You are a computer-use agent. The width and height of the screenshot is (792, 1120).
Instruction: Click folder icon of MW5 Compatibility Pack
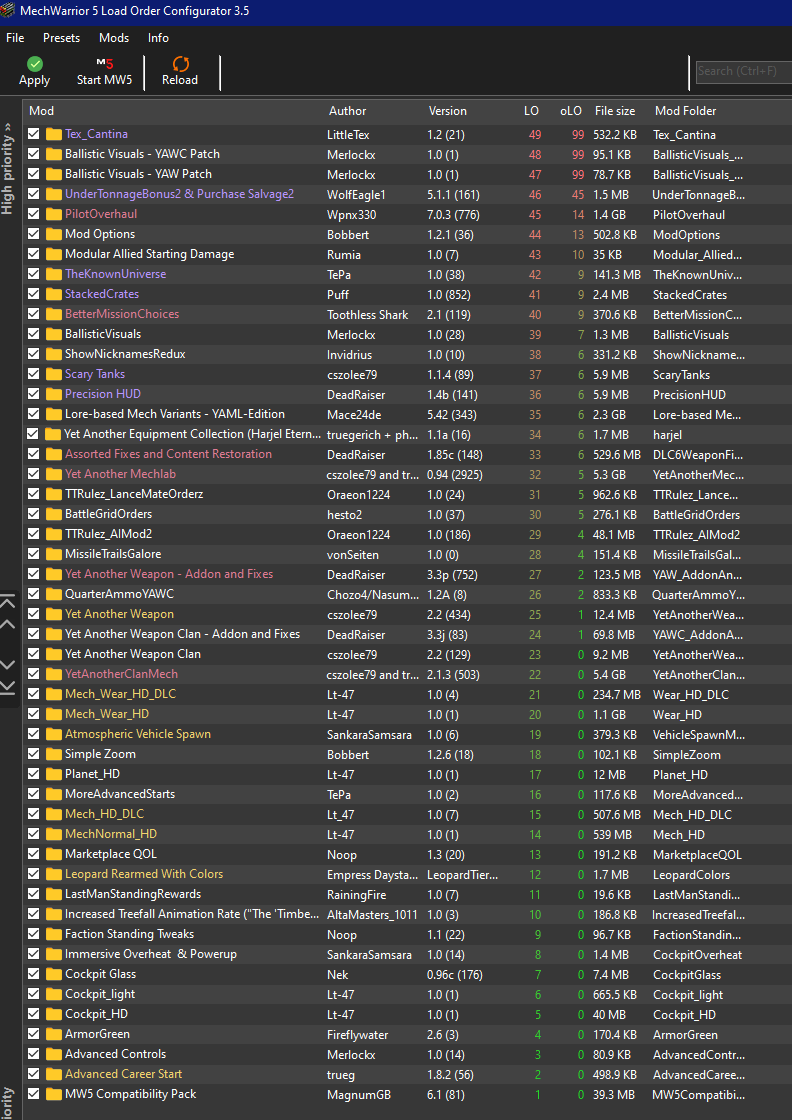[54, 1094]
